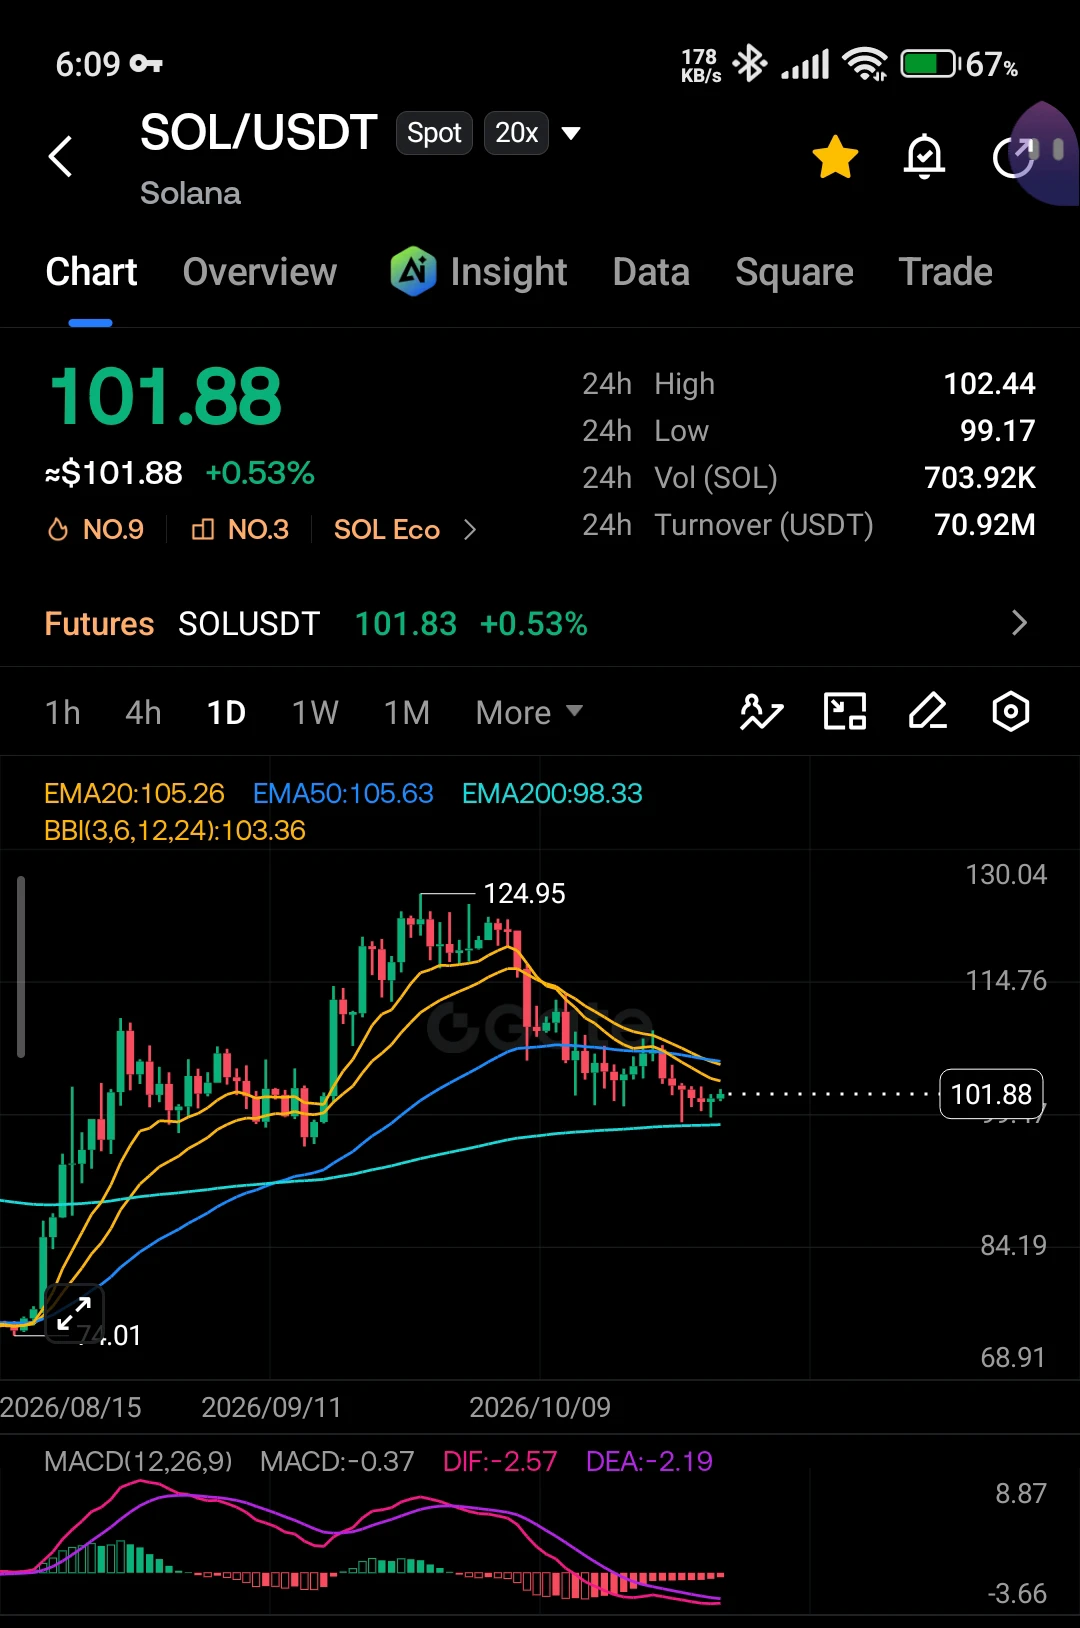
Task: Tap the flame NO.9 hot rank
Action: 96,529
